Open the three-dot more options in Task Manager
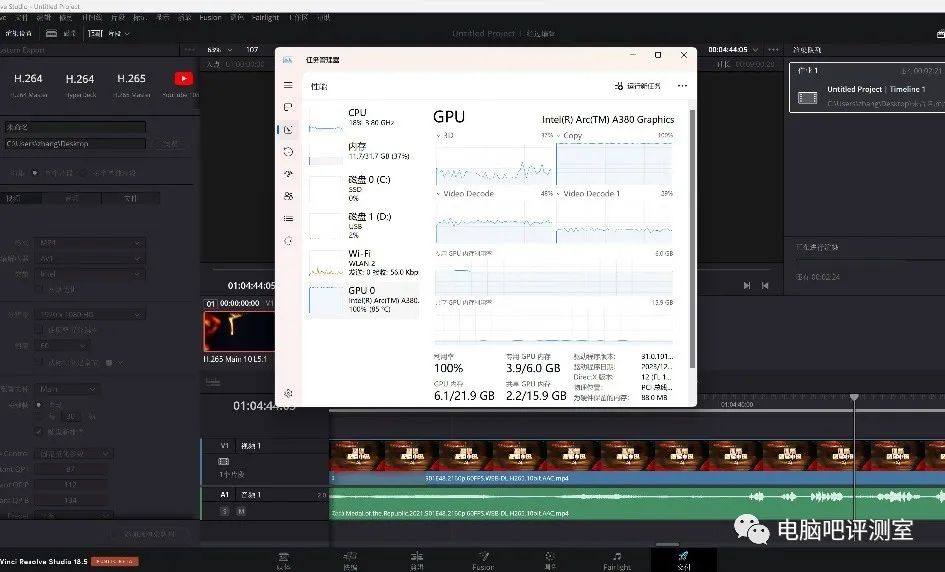The height and width of the screenshot is (572, 945). click(682, 86)
